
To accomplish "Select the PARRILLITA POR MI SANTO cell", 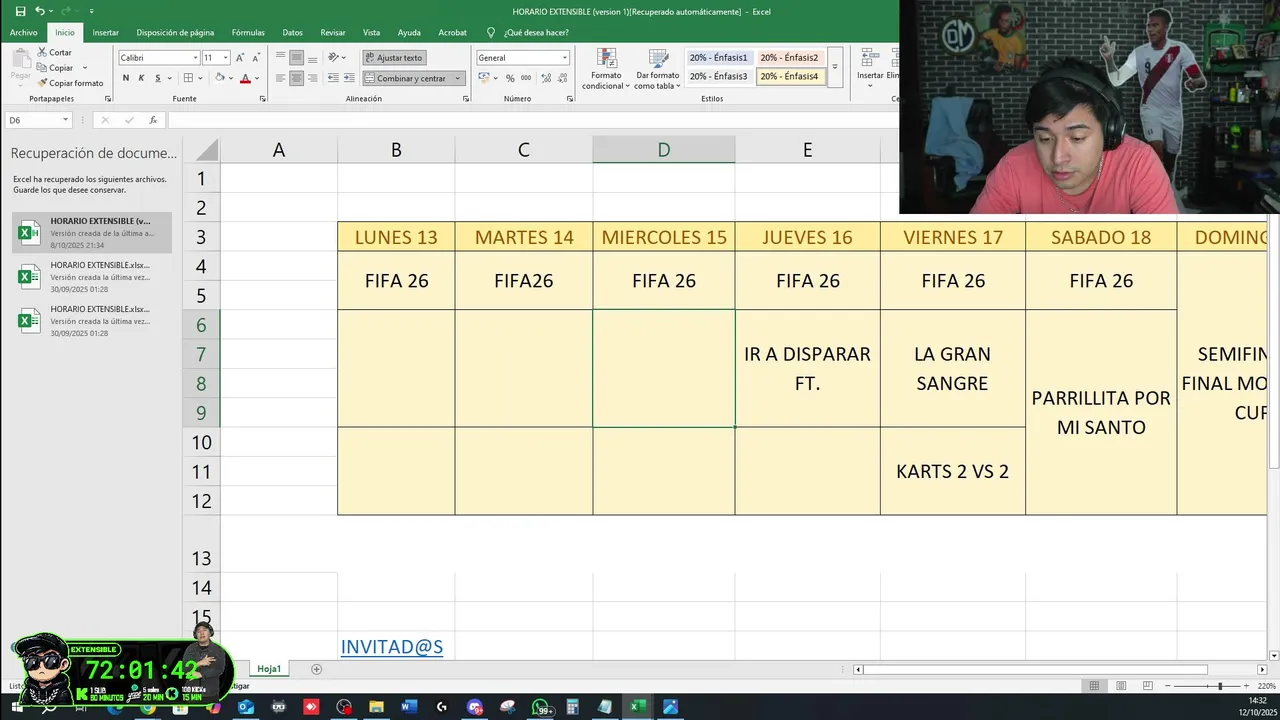I will (x=1101, y=412).
